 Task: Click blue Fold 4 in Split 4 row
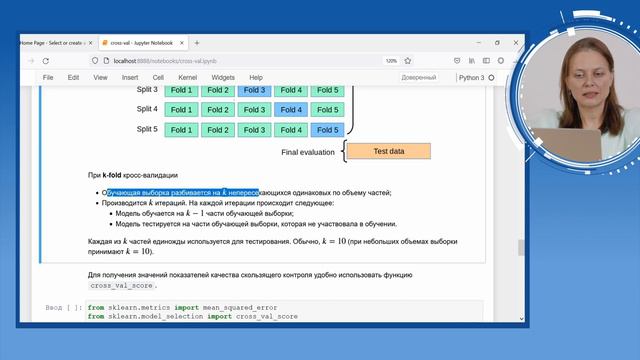291,110
